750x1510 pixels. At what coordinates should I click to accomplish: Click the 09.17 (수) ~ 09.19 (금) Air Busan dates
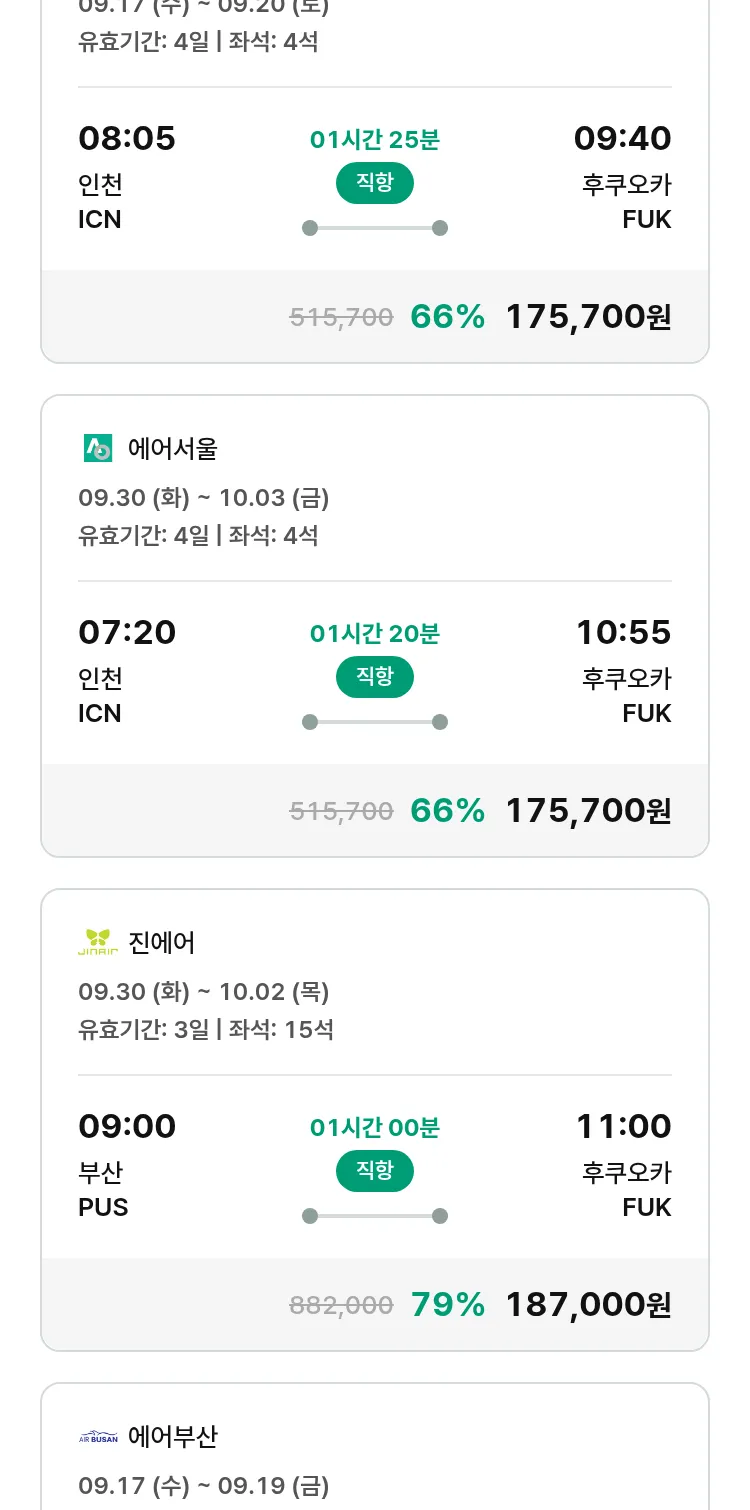[204, 1486]
